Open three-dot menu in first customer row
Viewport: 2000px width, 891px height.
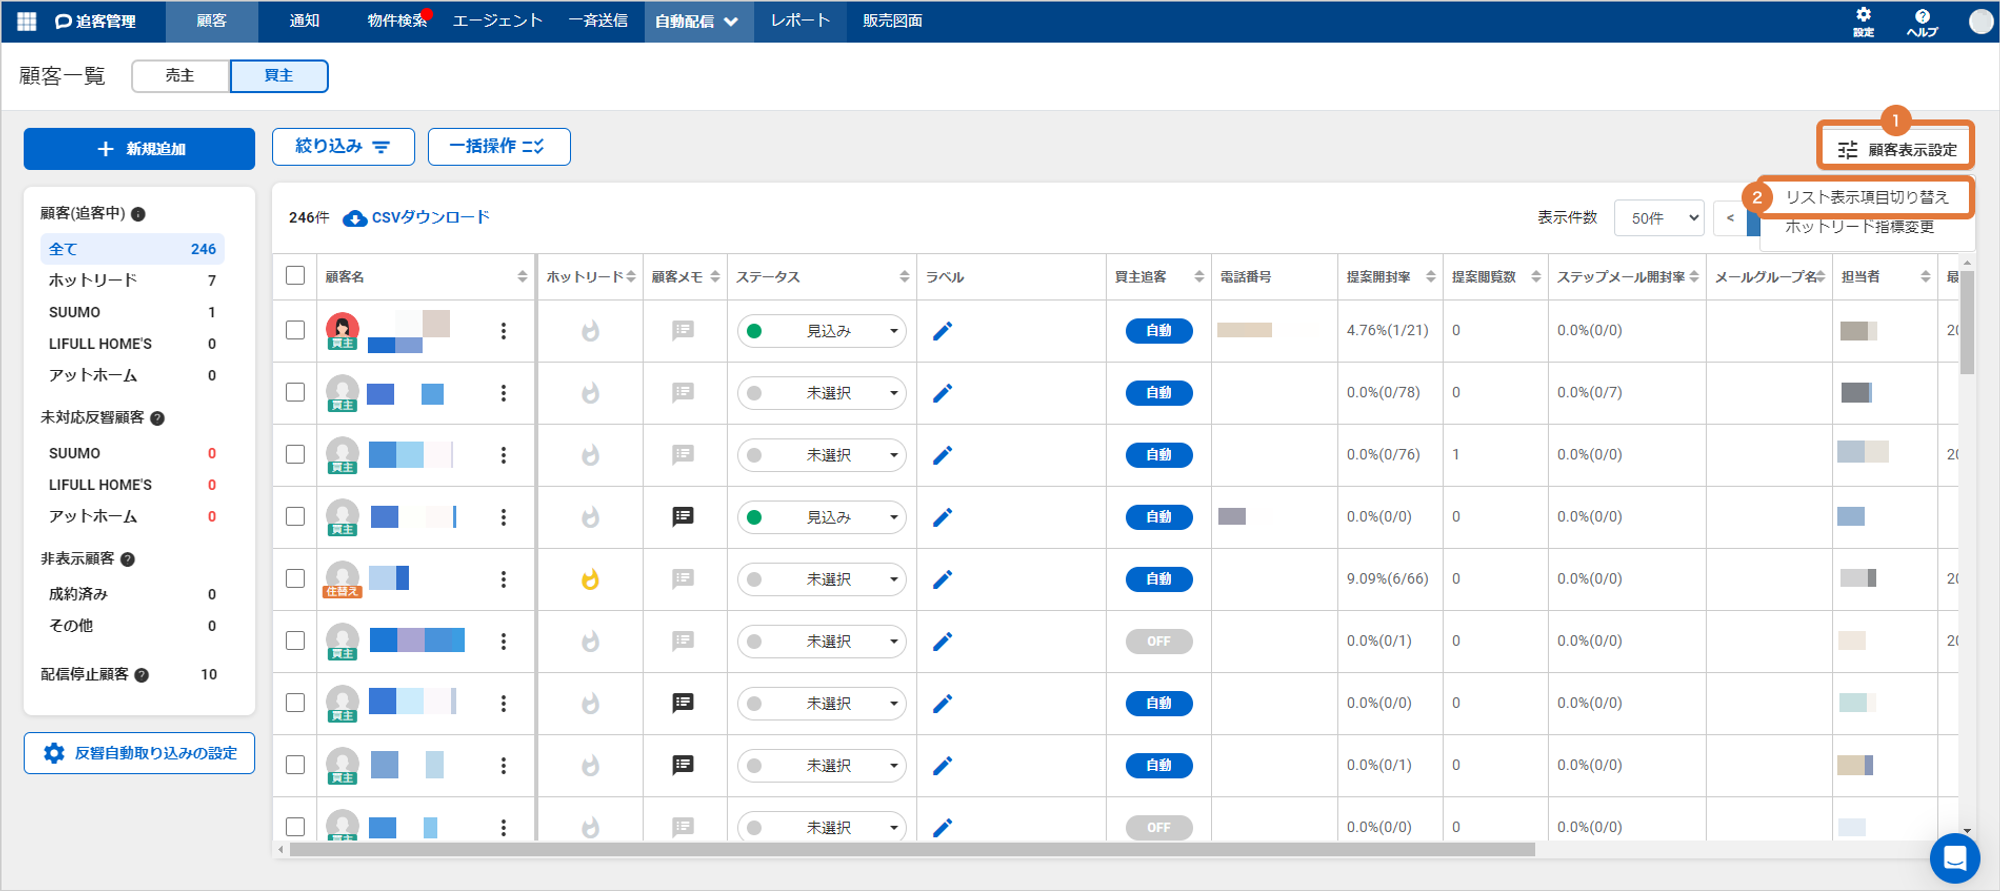pos(503,331)
